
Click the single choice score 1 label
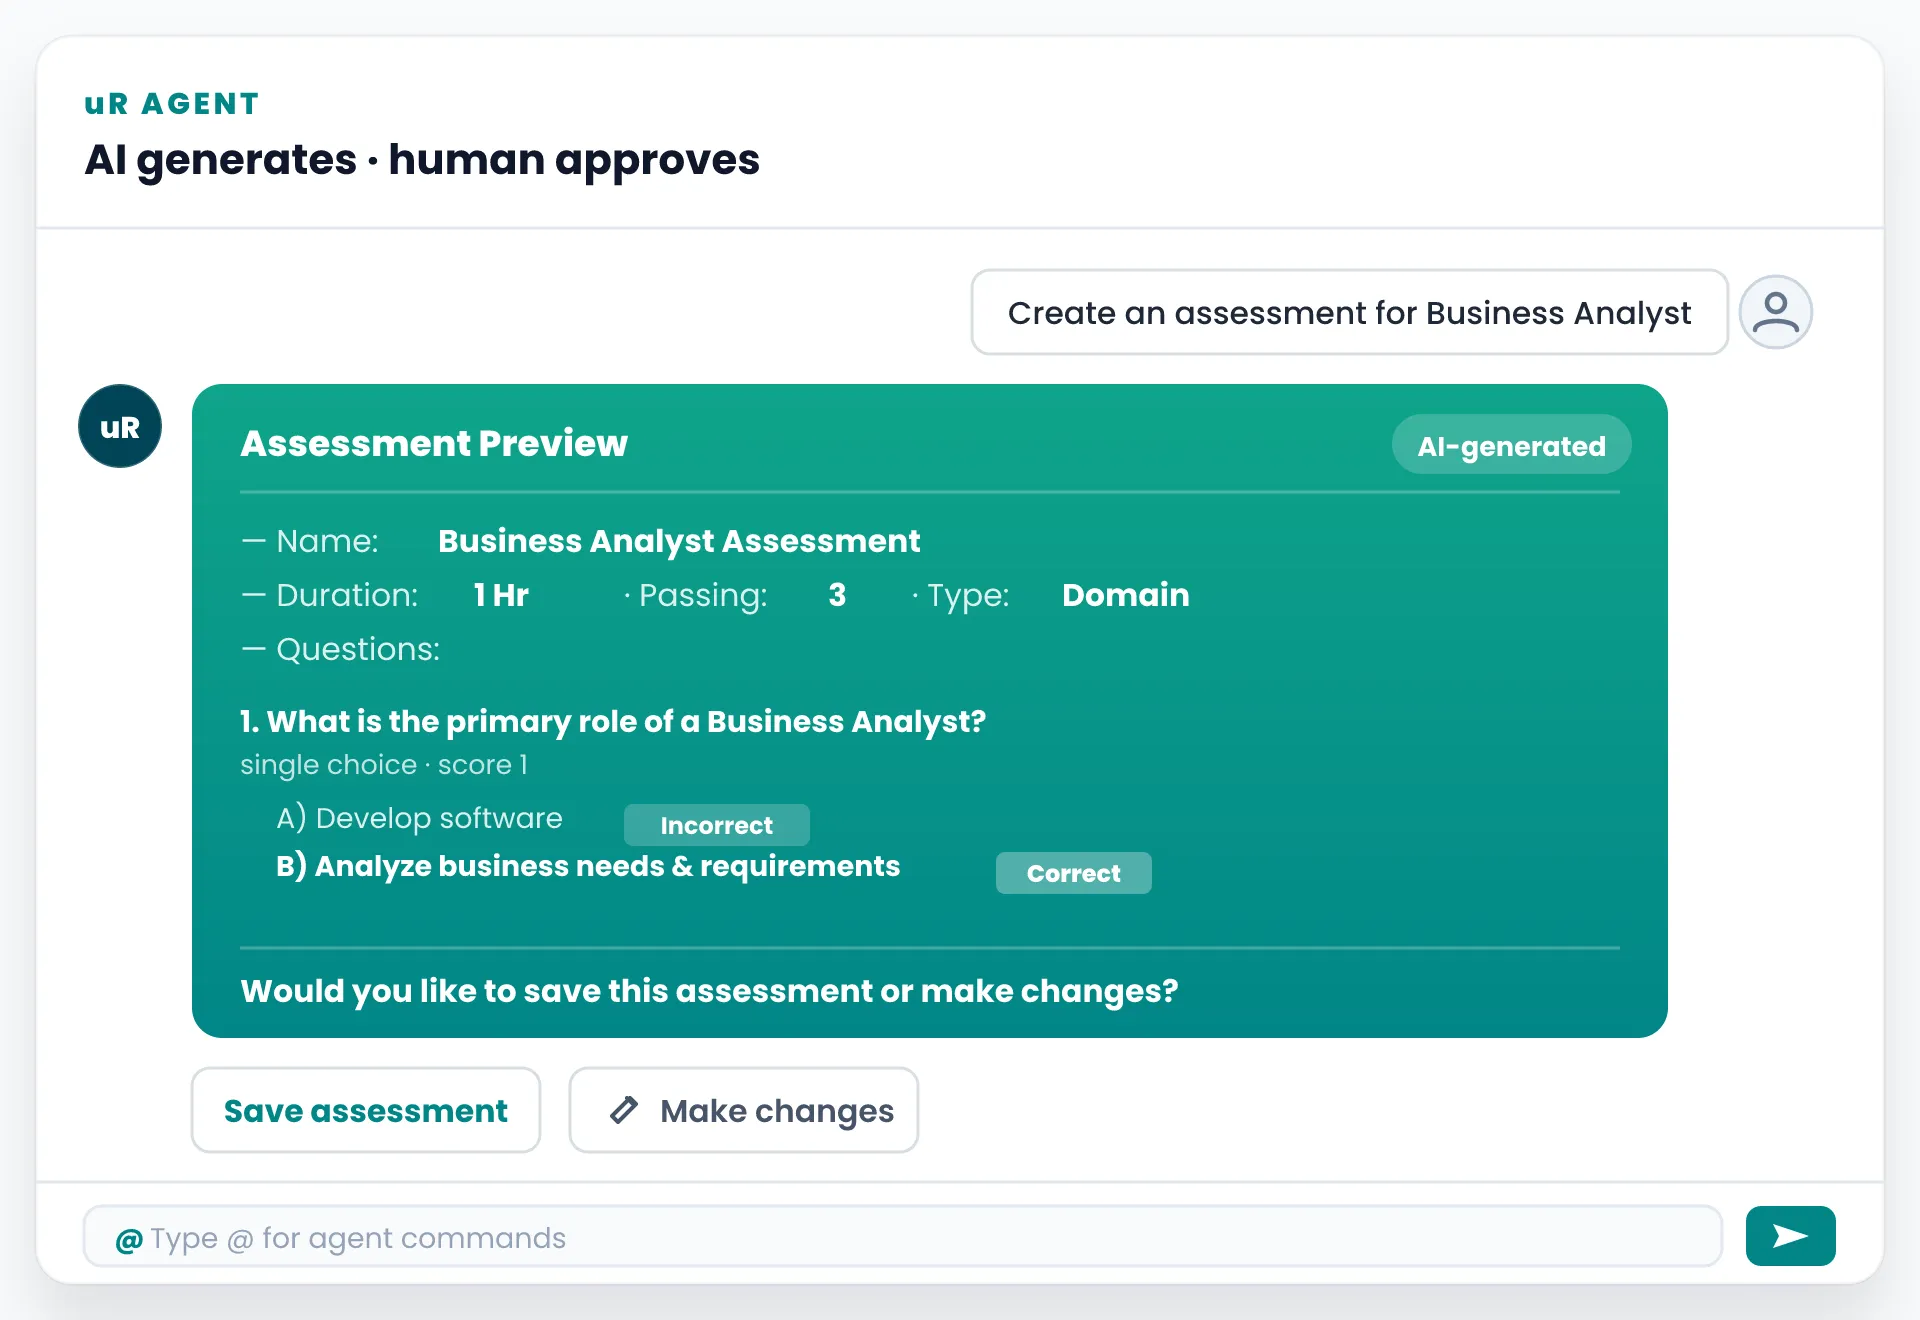pyautogui.click(x=384, y=765)
